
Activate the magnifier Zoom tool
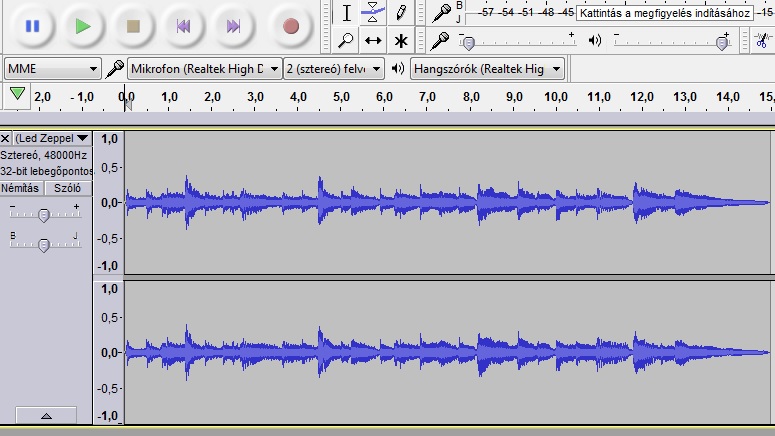tap(346, 41)
